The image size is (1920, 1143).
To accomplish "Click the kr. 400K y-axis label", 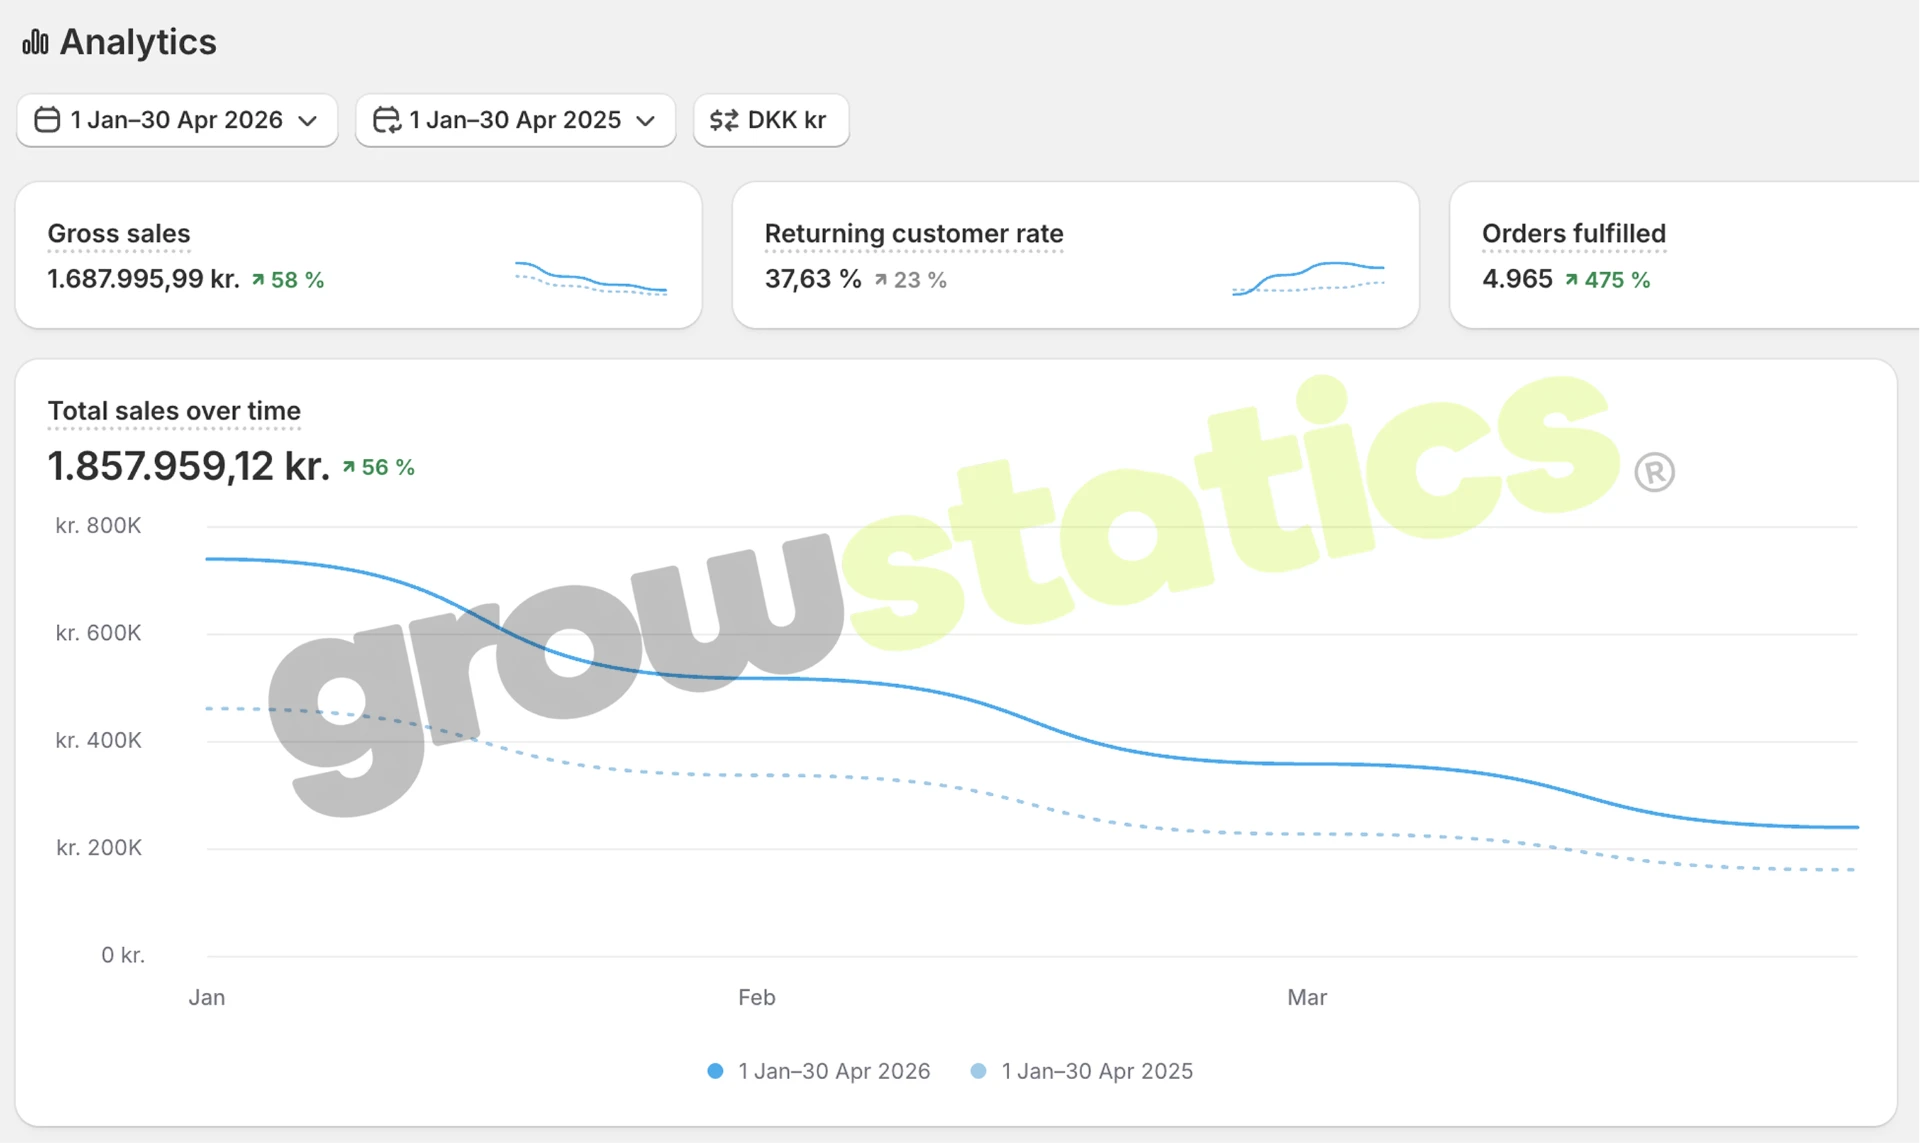I will point(98,741).
